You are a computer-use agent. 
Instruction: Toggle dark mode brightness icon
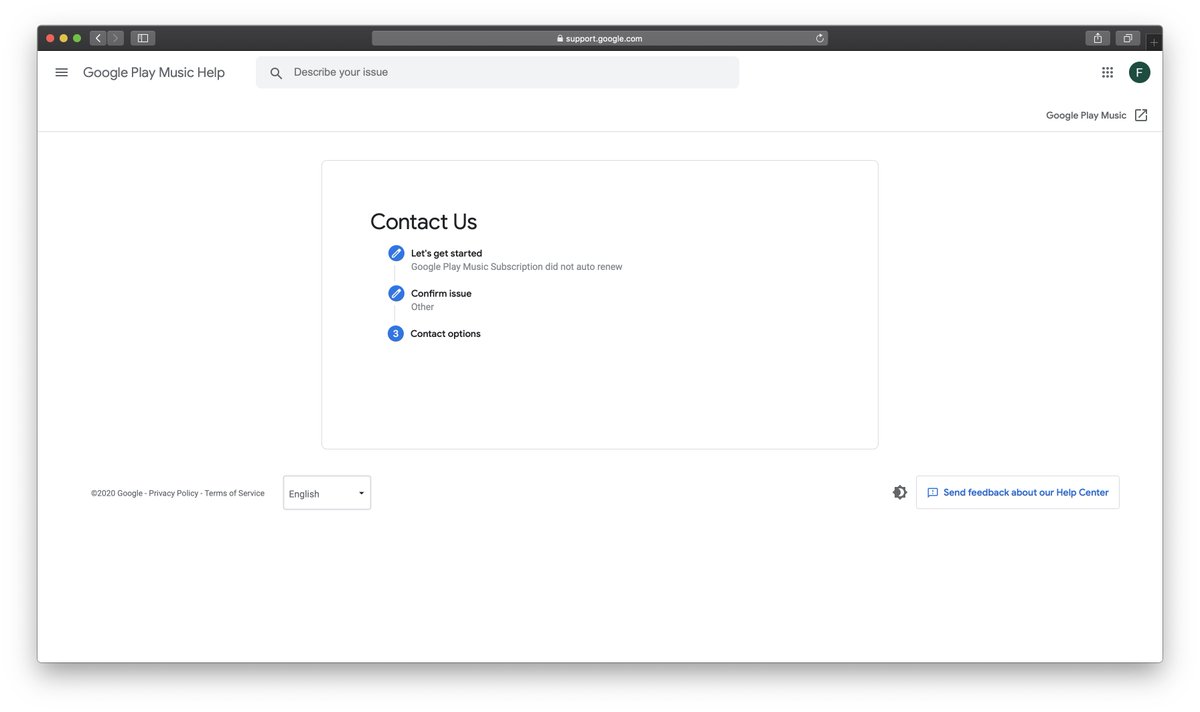(900, 492)
